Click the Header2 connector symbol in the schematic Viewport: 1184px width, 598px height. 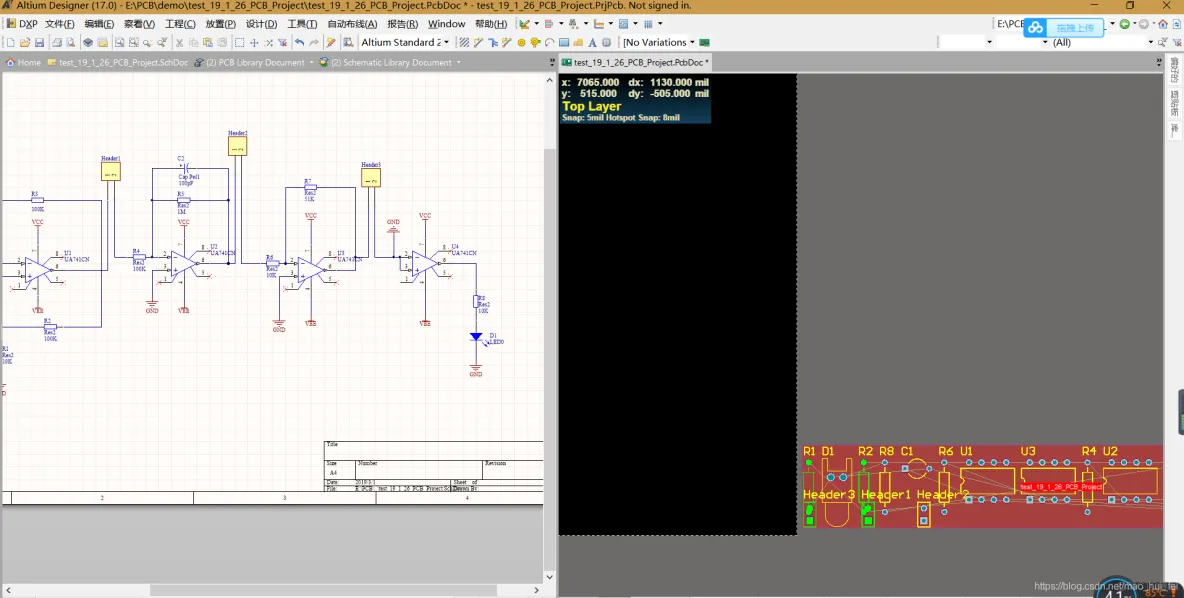point(237,146)
